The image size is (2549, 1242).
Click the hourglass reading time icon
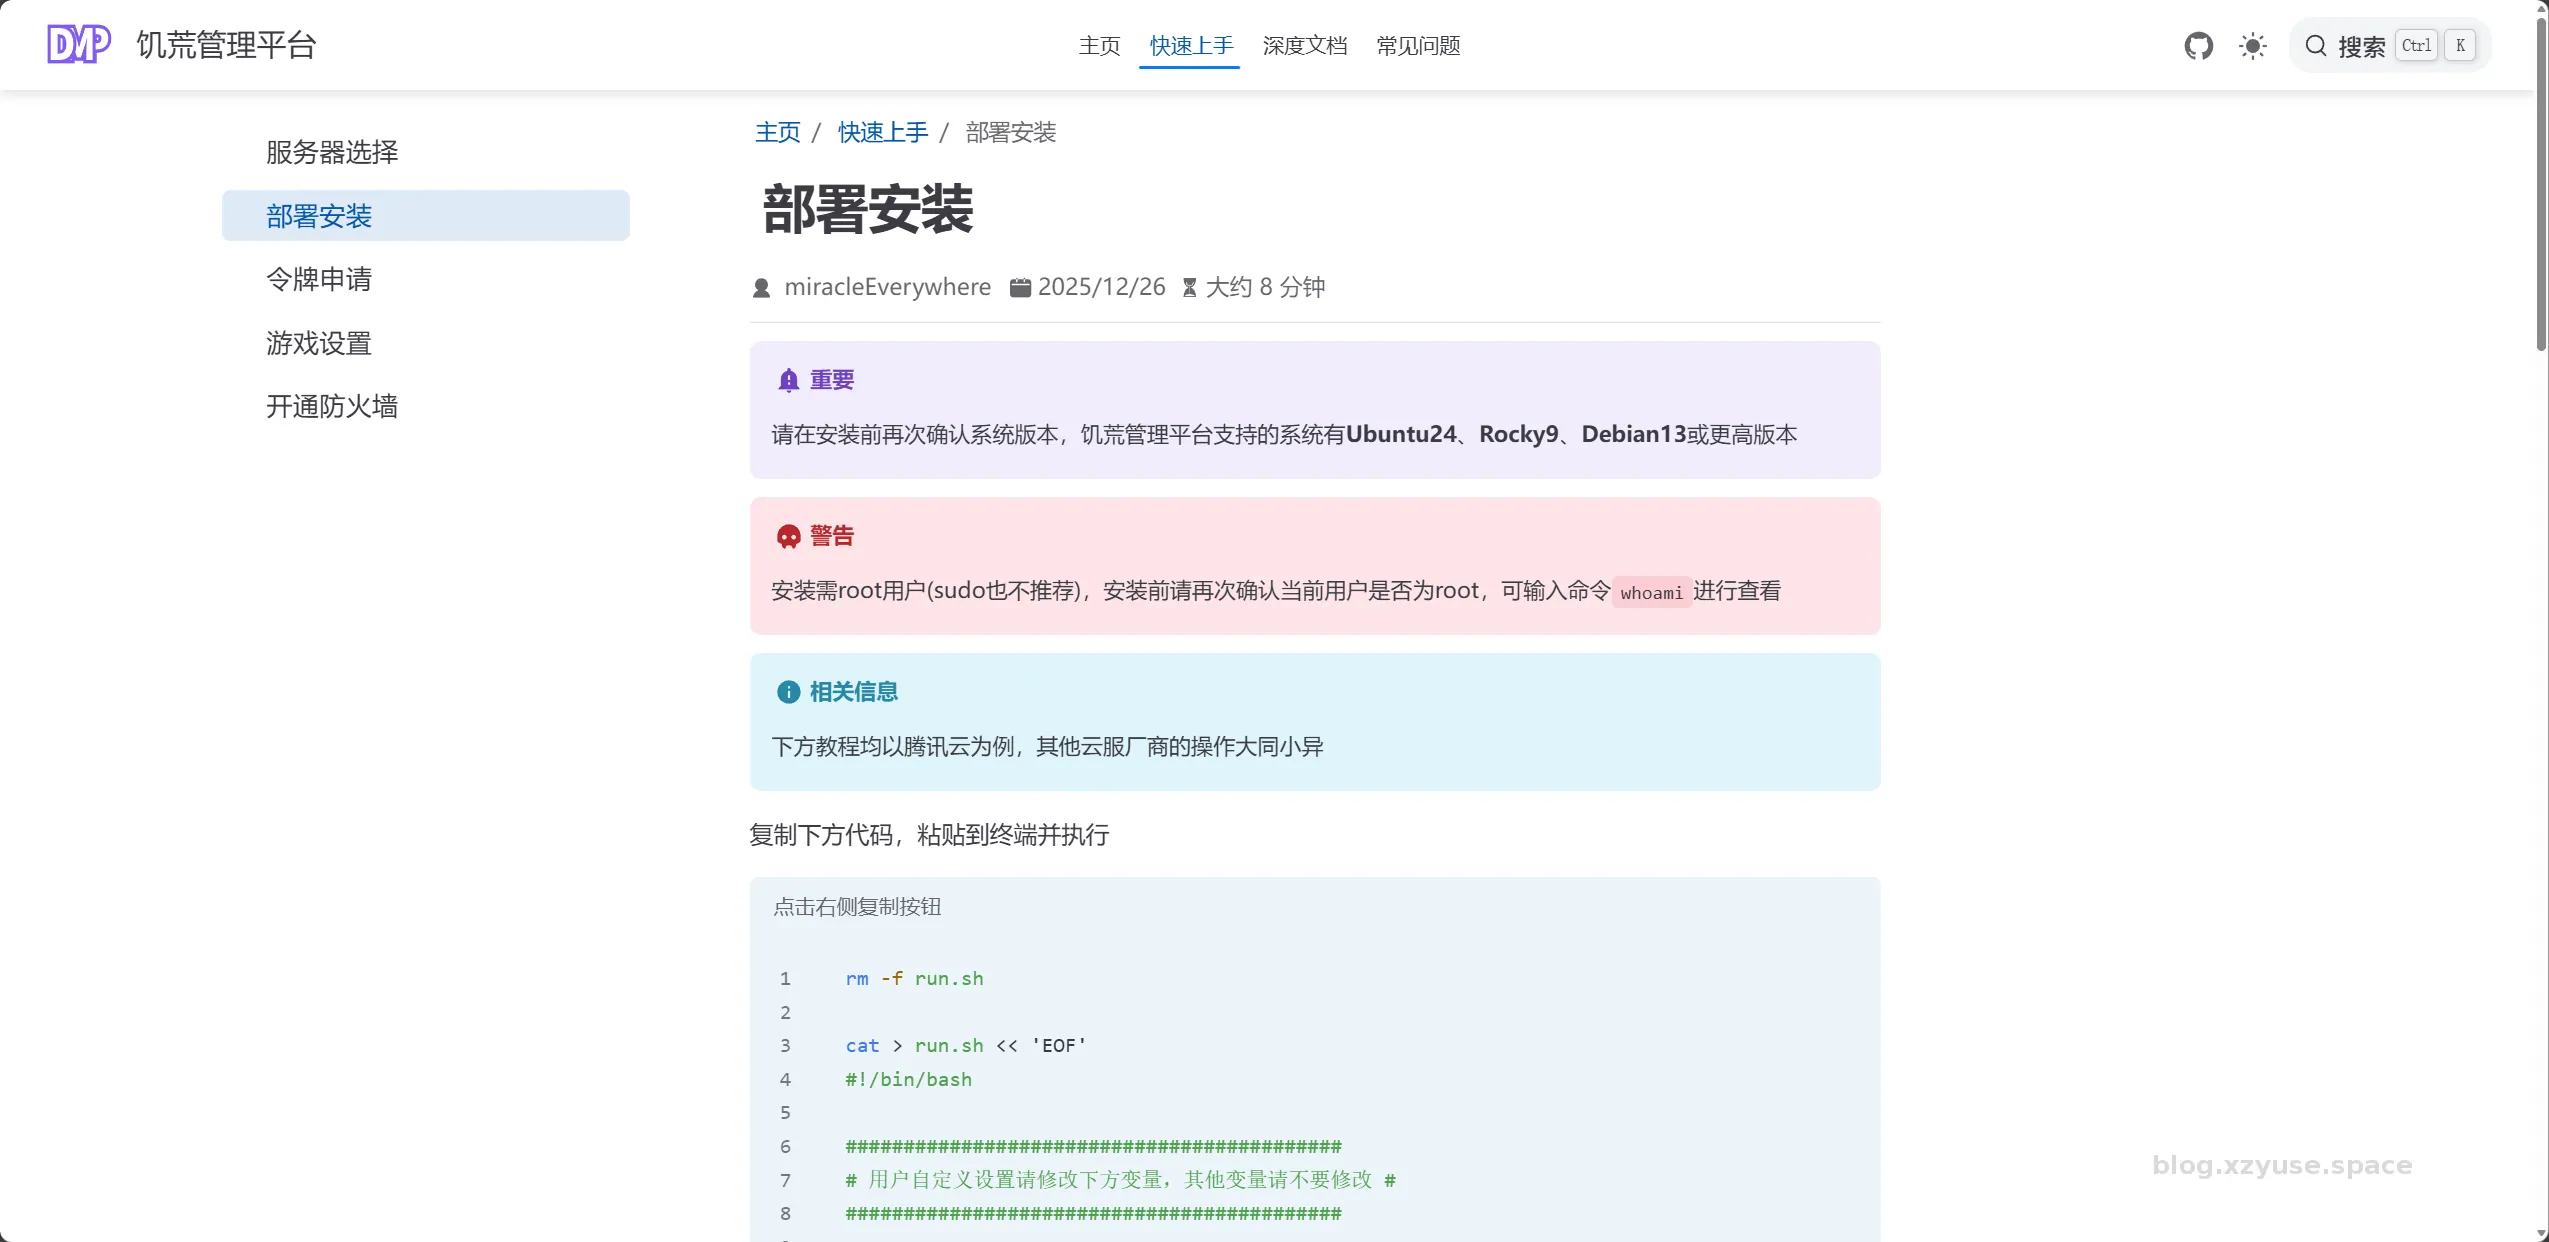click(x=1189, y=288)
